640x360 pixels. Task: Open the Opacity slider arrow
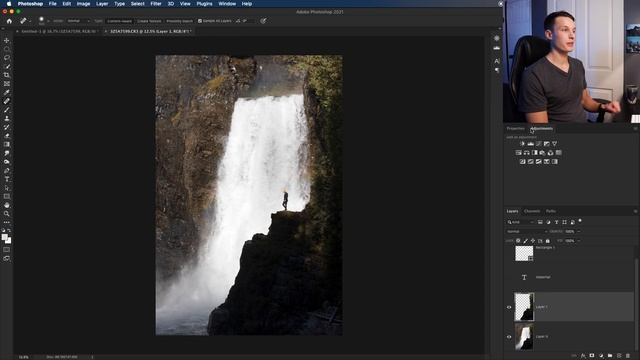point(579,231)
